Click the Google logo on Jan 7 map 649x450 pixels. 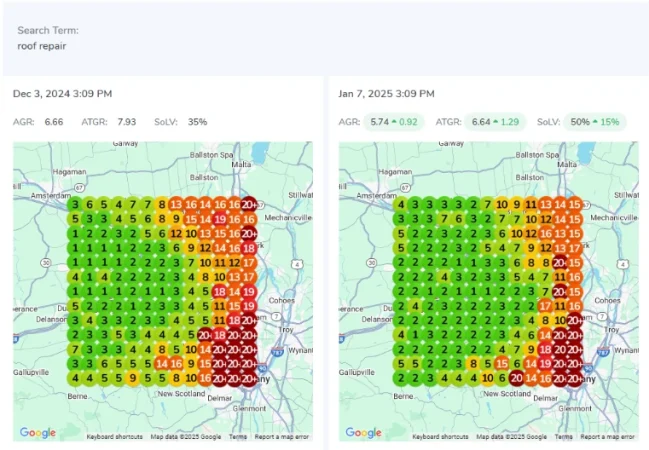tap(365, 432)
